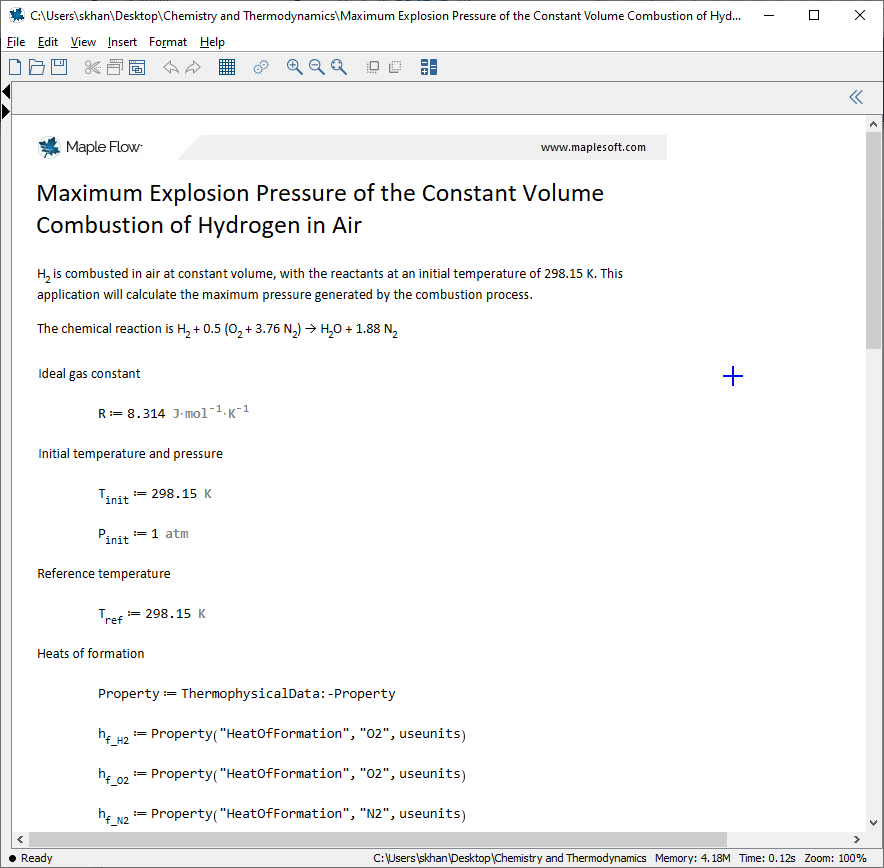Toggle the math/text entry mode icon
The height and width of the screenshot is (868, 884).
[x=428, y=67]
